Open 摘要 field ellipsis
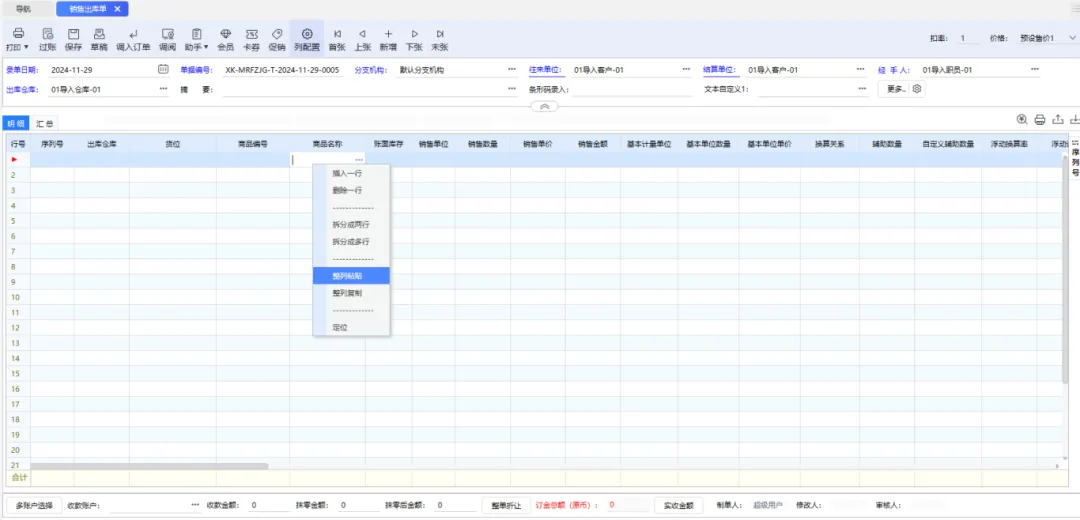 point(512,89)
